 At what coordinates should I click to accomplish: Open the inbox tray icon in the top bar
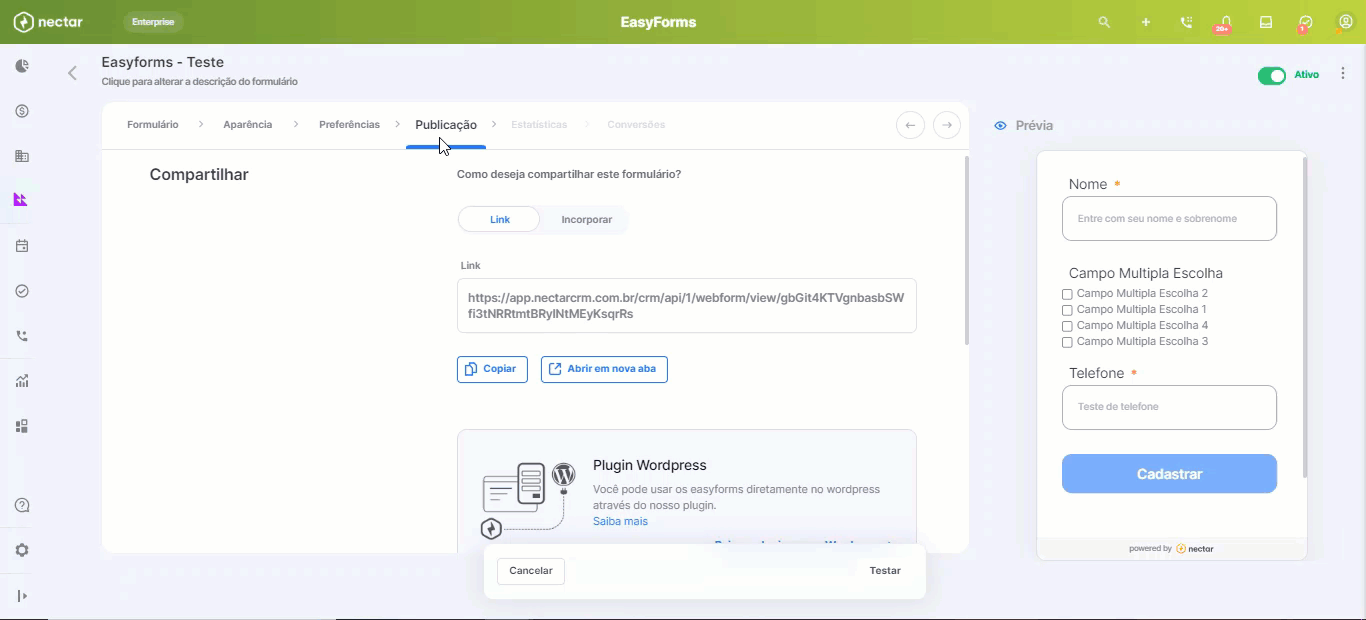click(x=1266, y=22)
